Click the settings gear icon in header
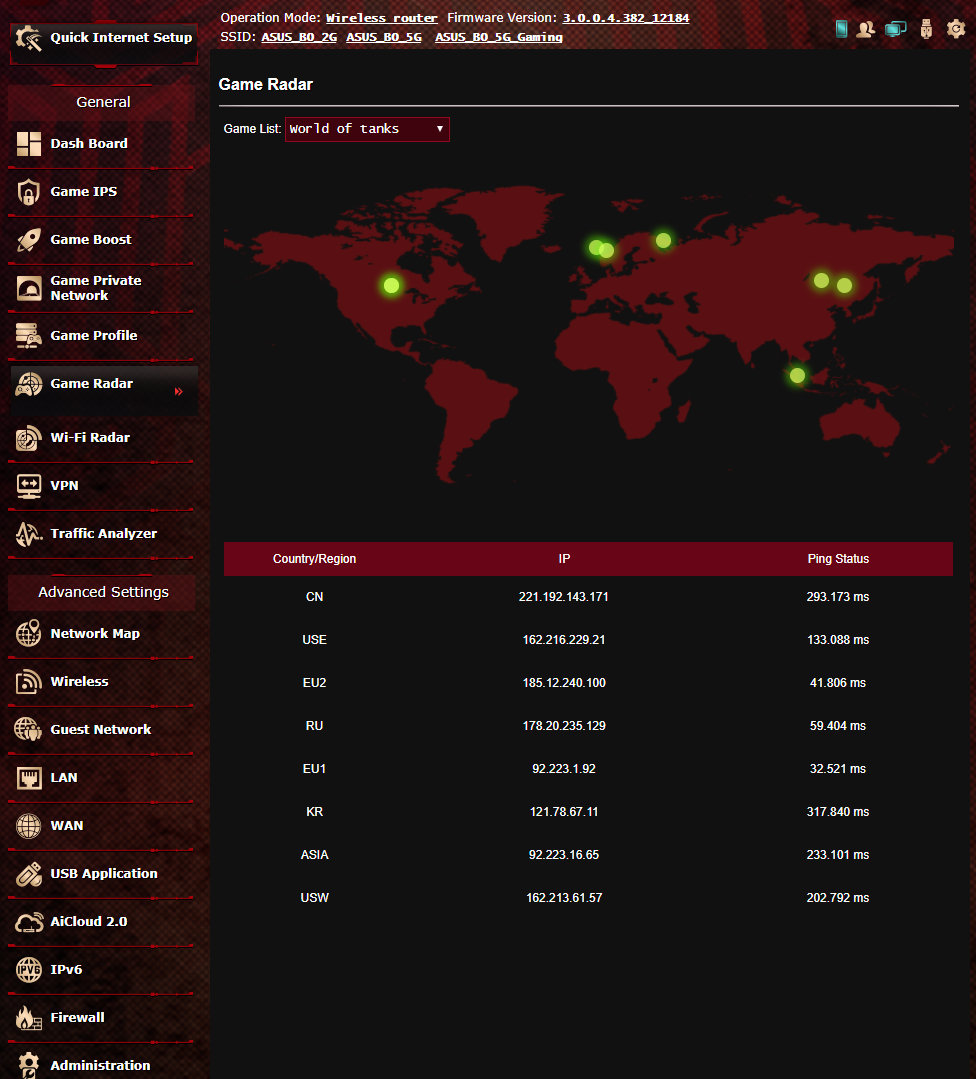Image resolution: width=976 pixels, height=1079 pixels. coord(956,29)
